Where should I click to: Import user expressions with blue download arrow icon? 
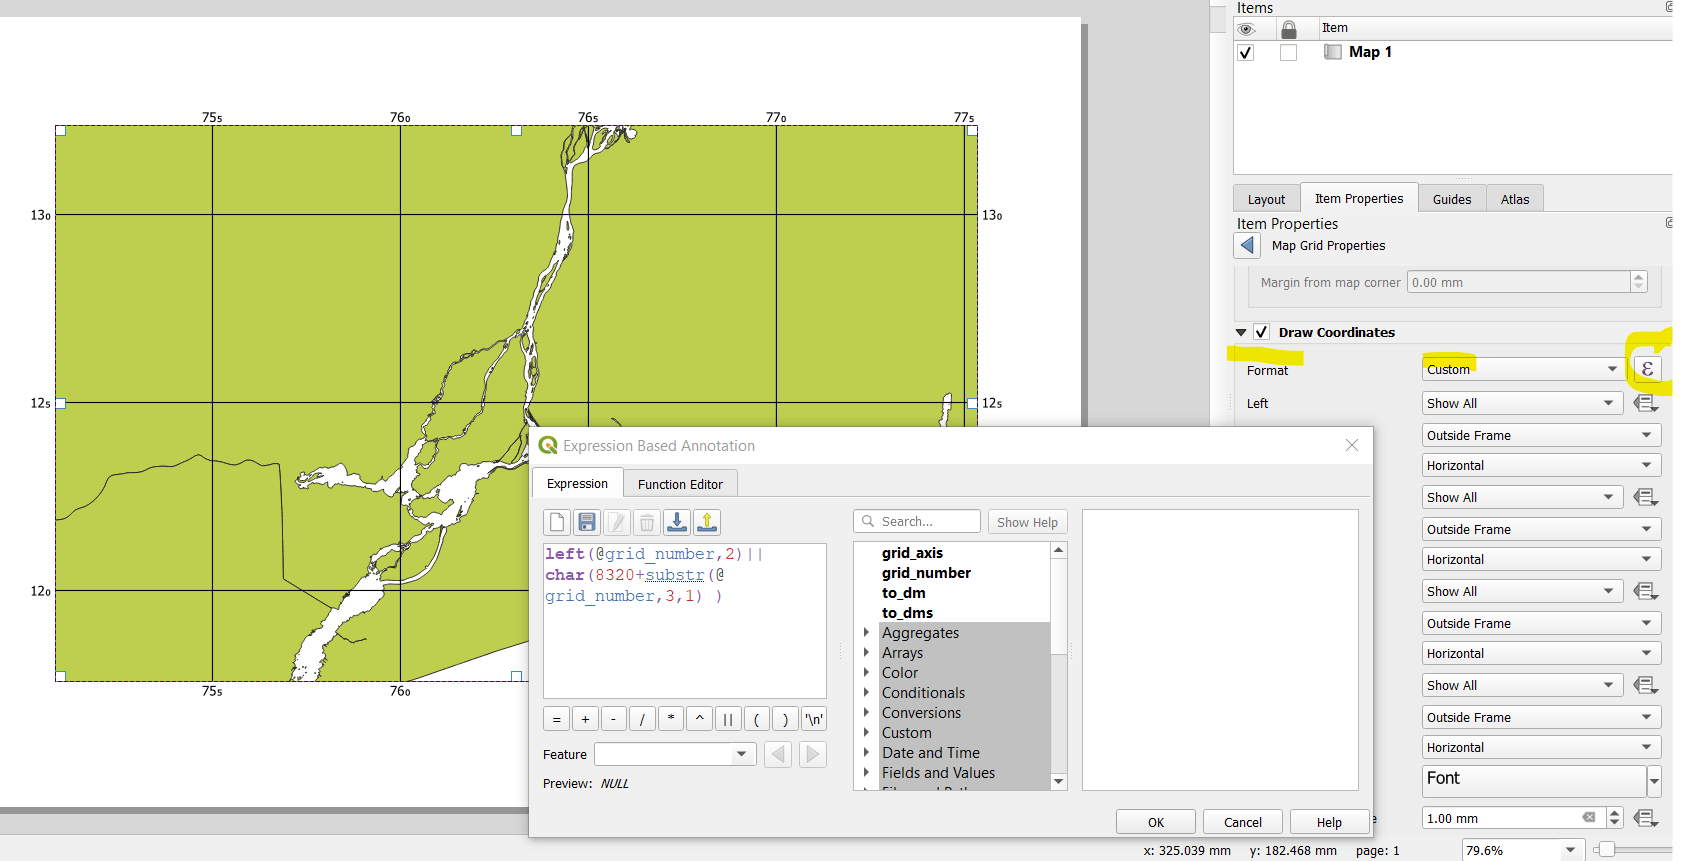677,522
